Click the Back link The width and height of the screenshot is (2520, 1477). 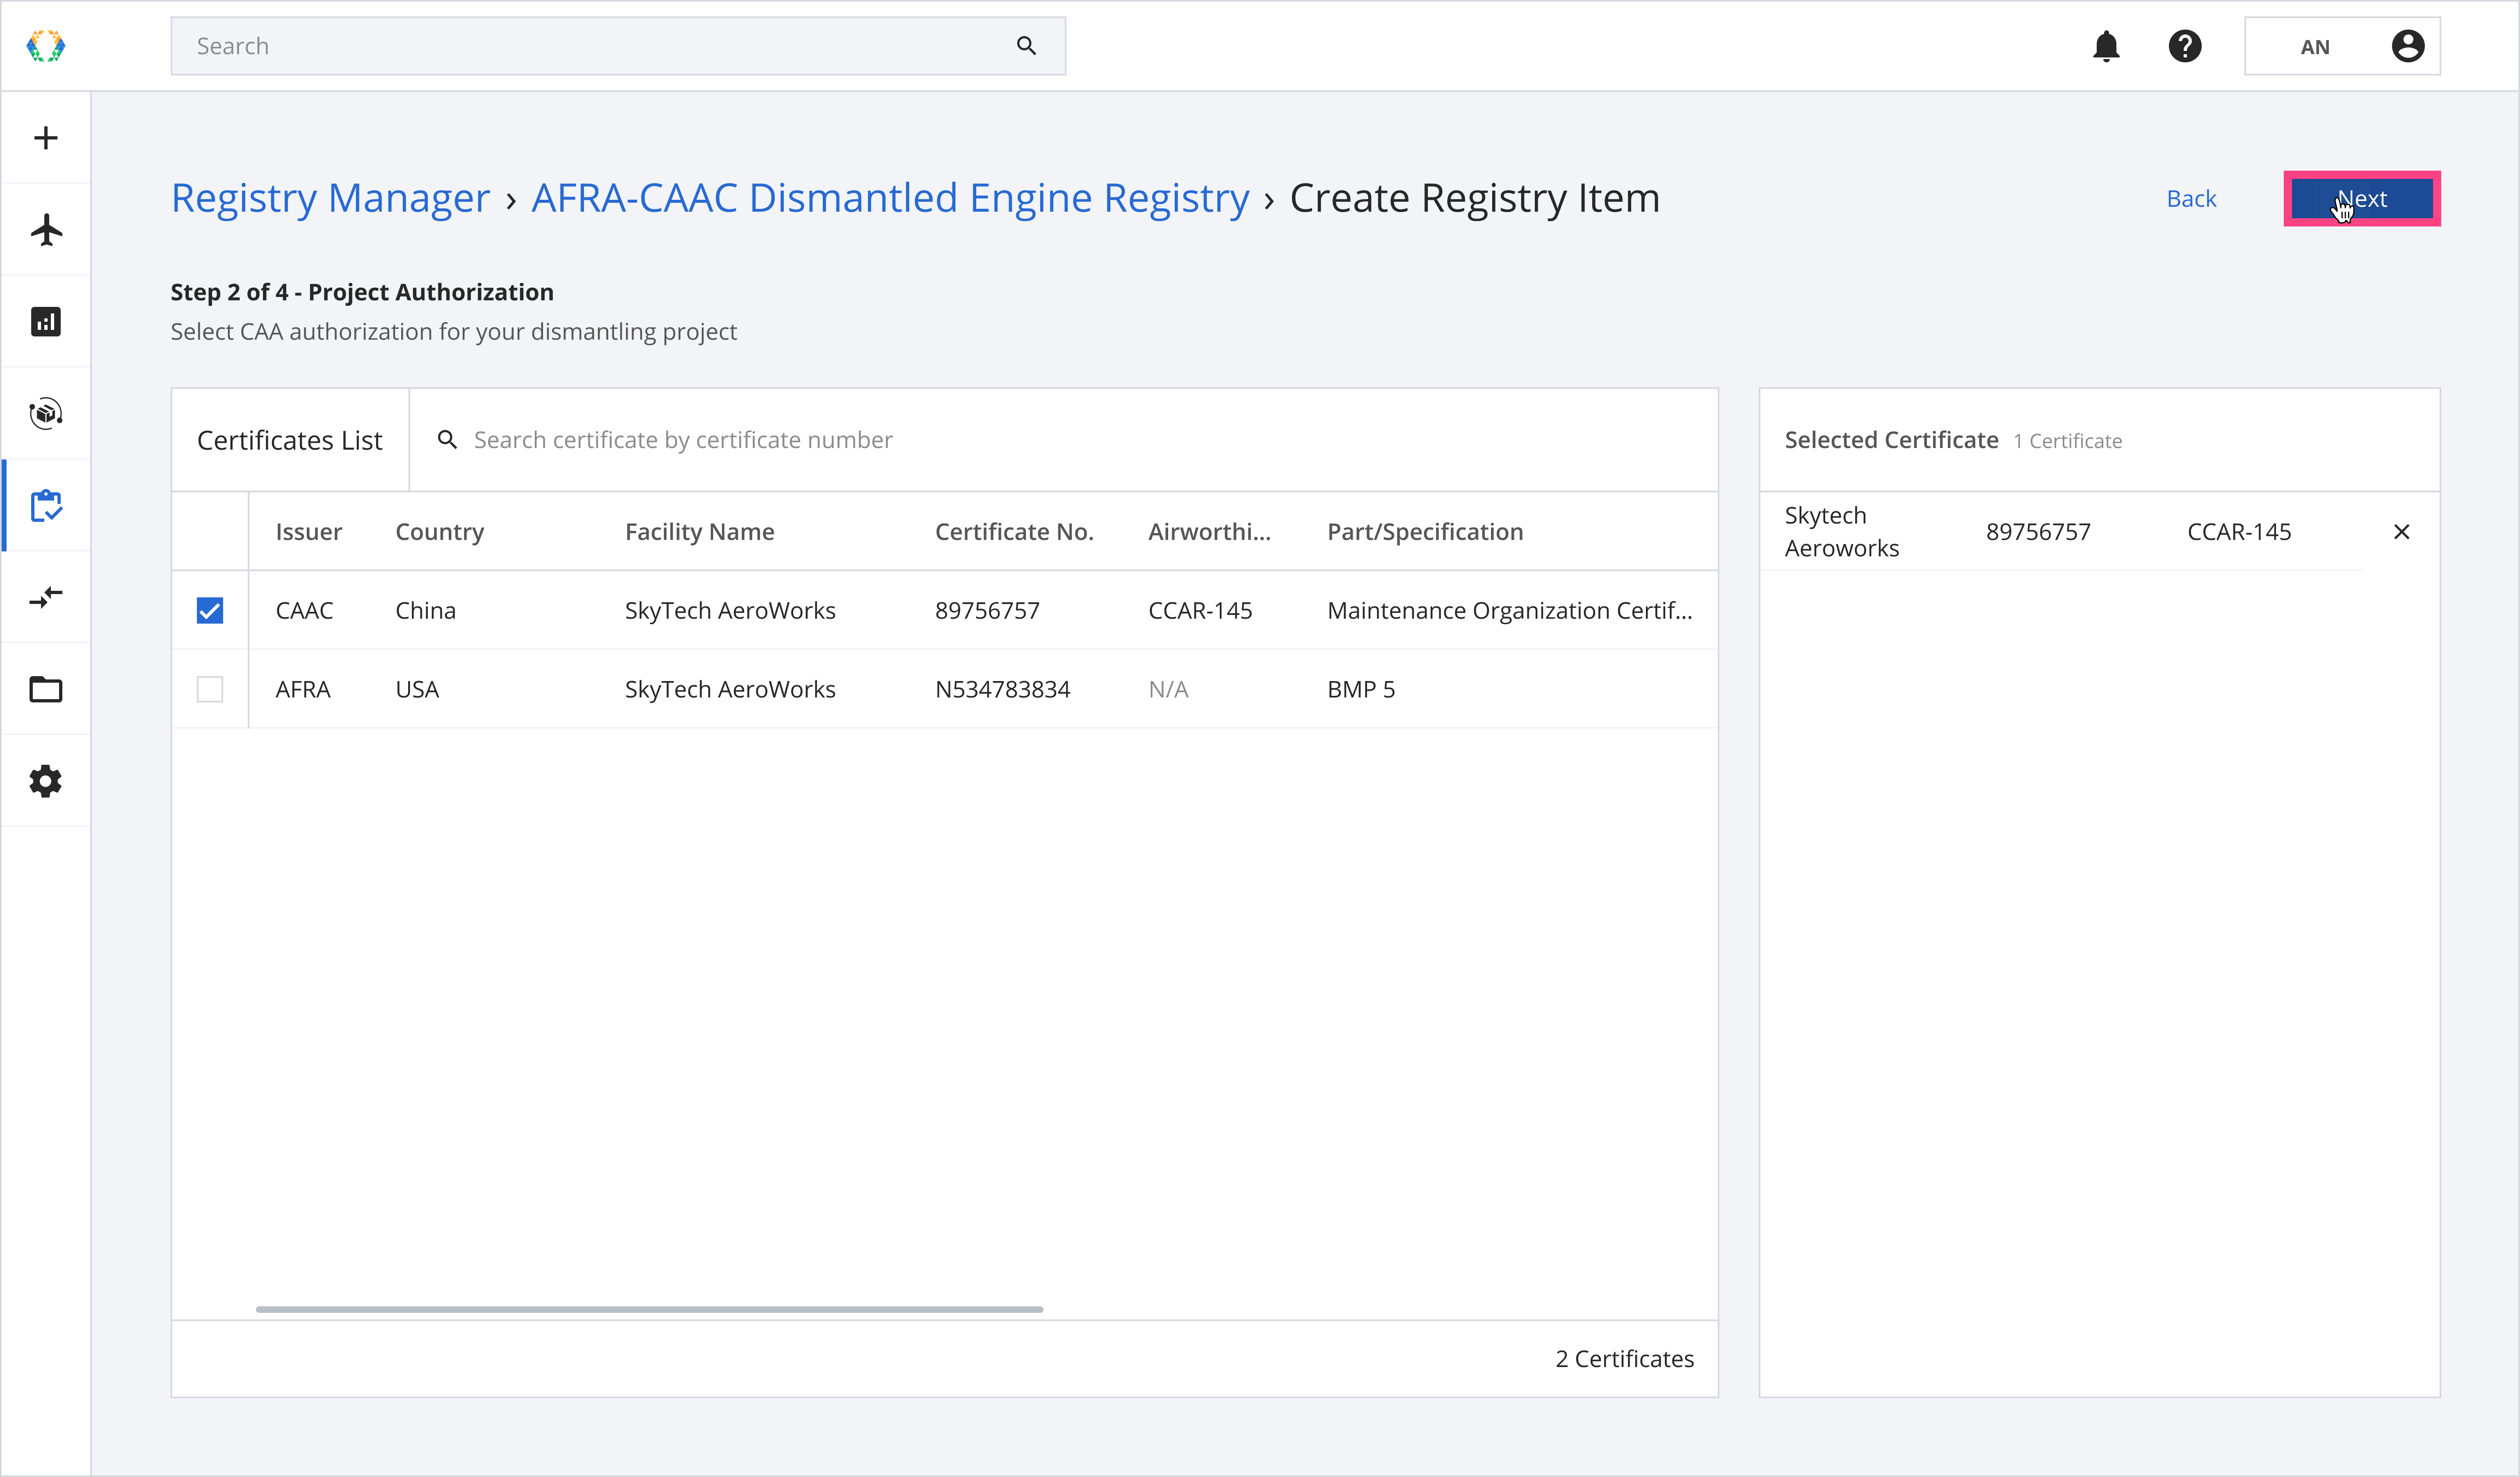pyautogui.click(x=2191, y=199)
